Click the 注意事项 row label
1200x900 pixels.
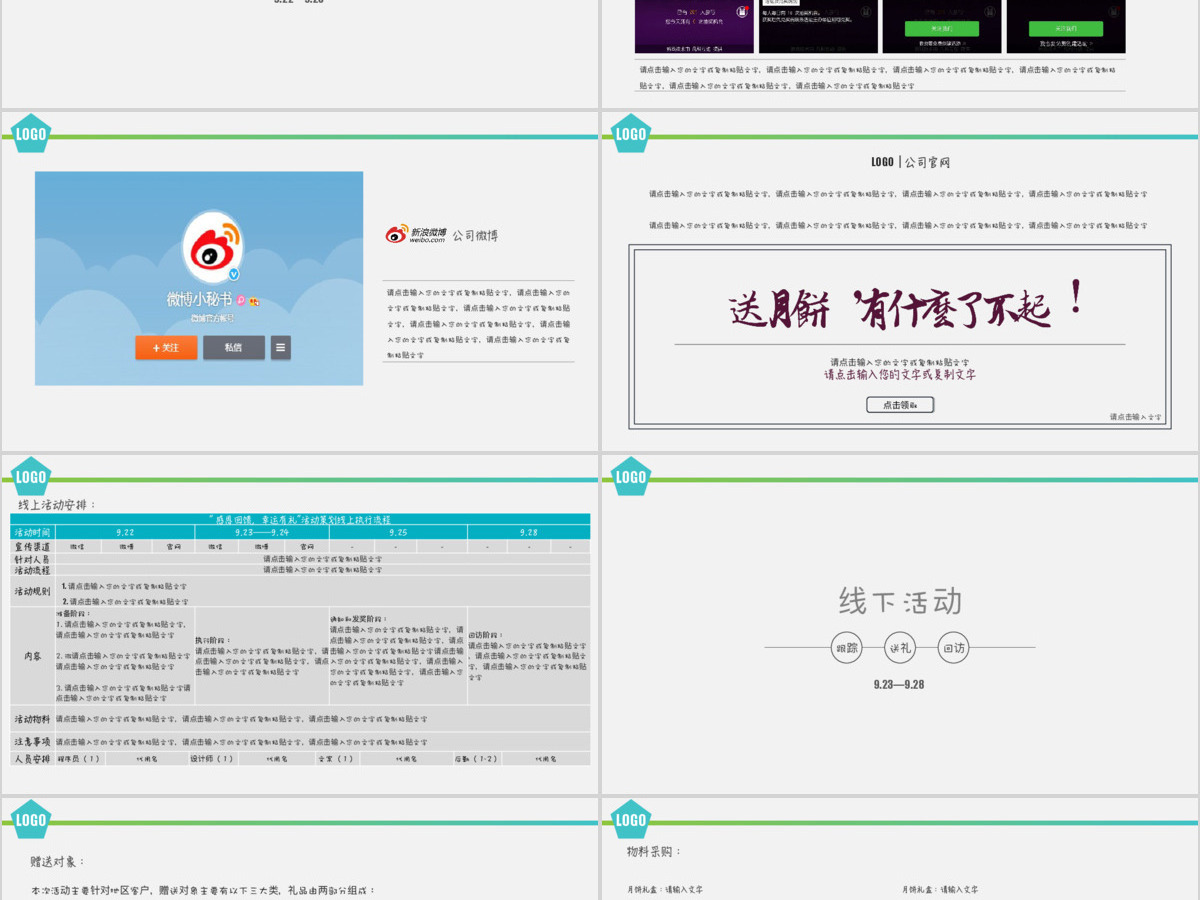coord(33,742)
